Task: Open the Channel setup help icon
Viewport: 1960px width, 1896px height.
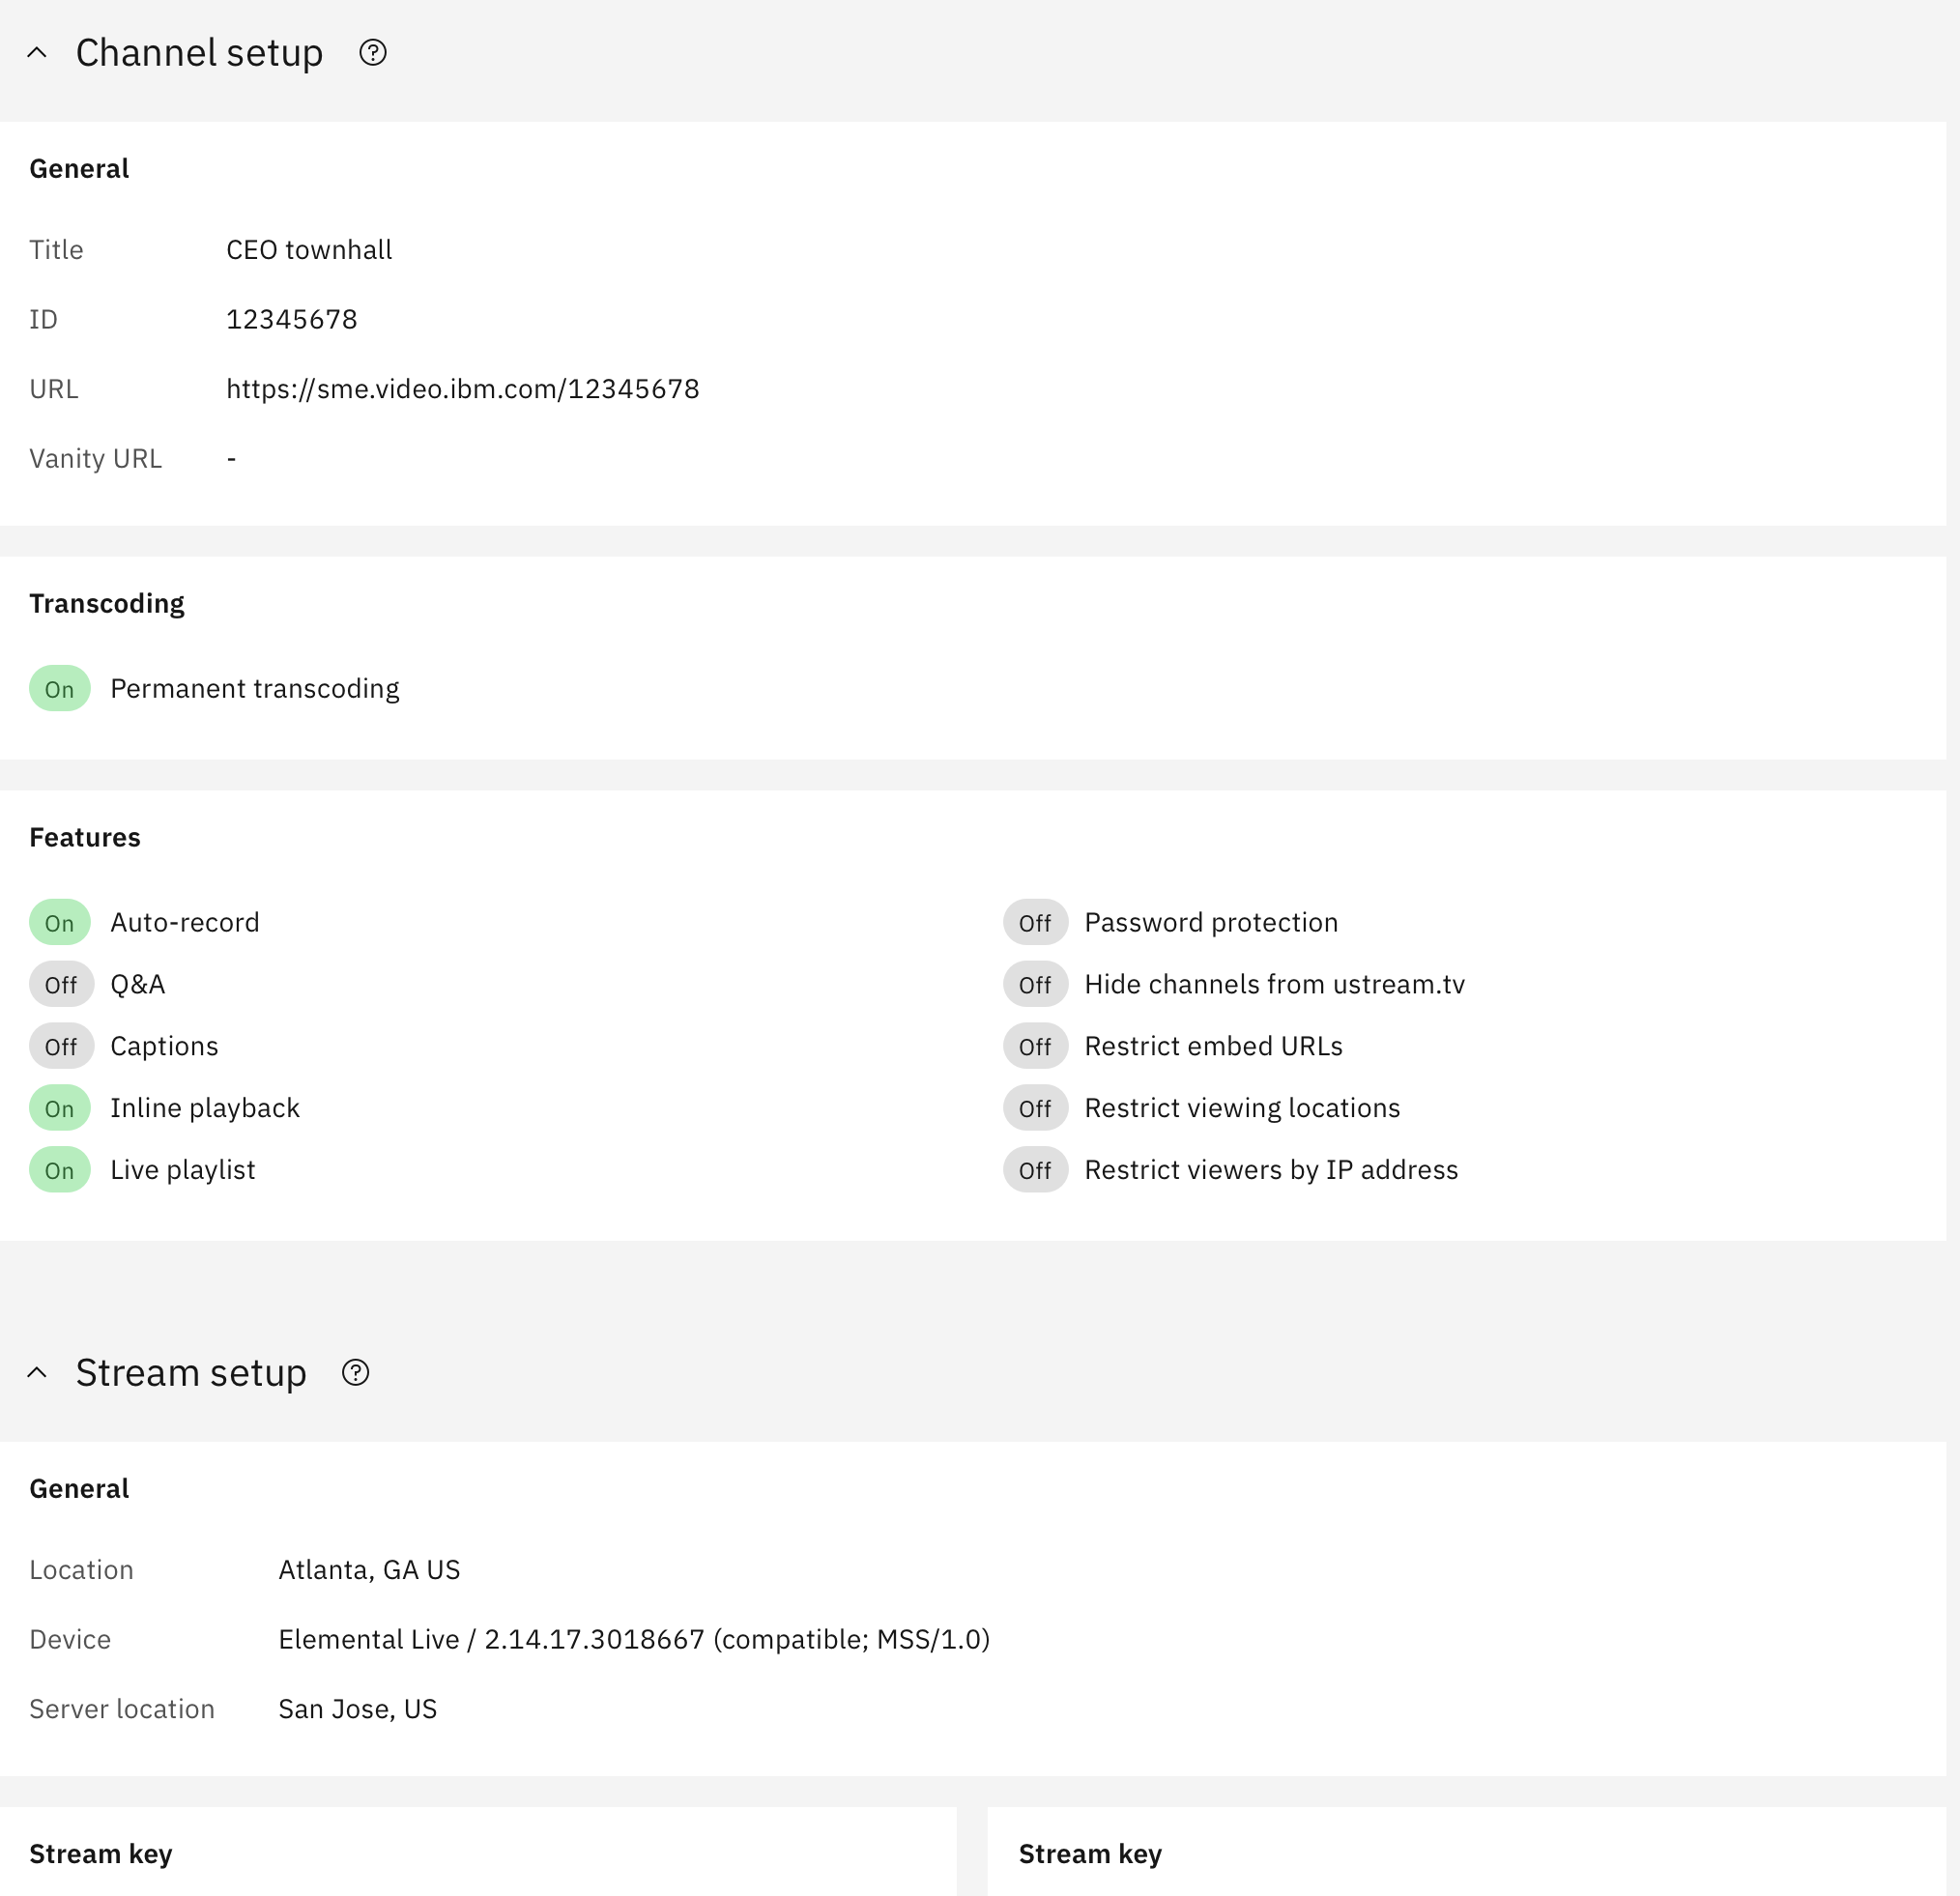Action: 373,53
